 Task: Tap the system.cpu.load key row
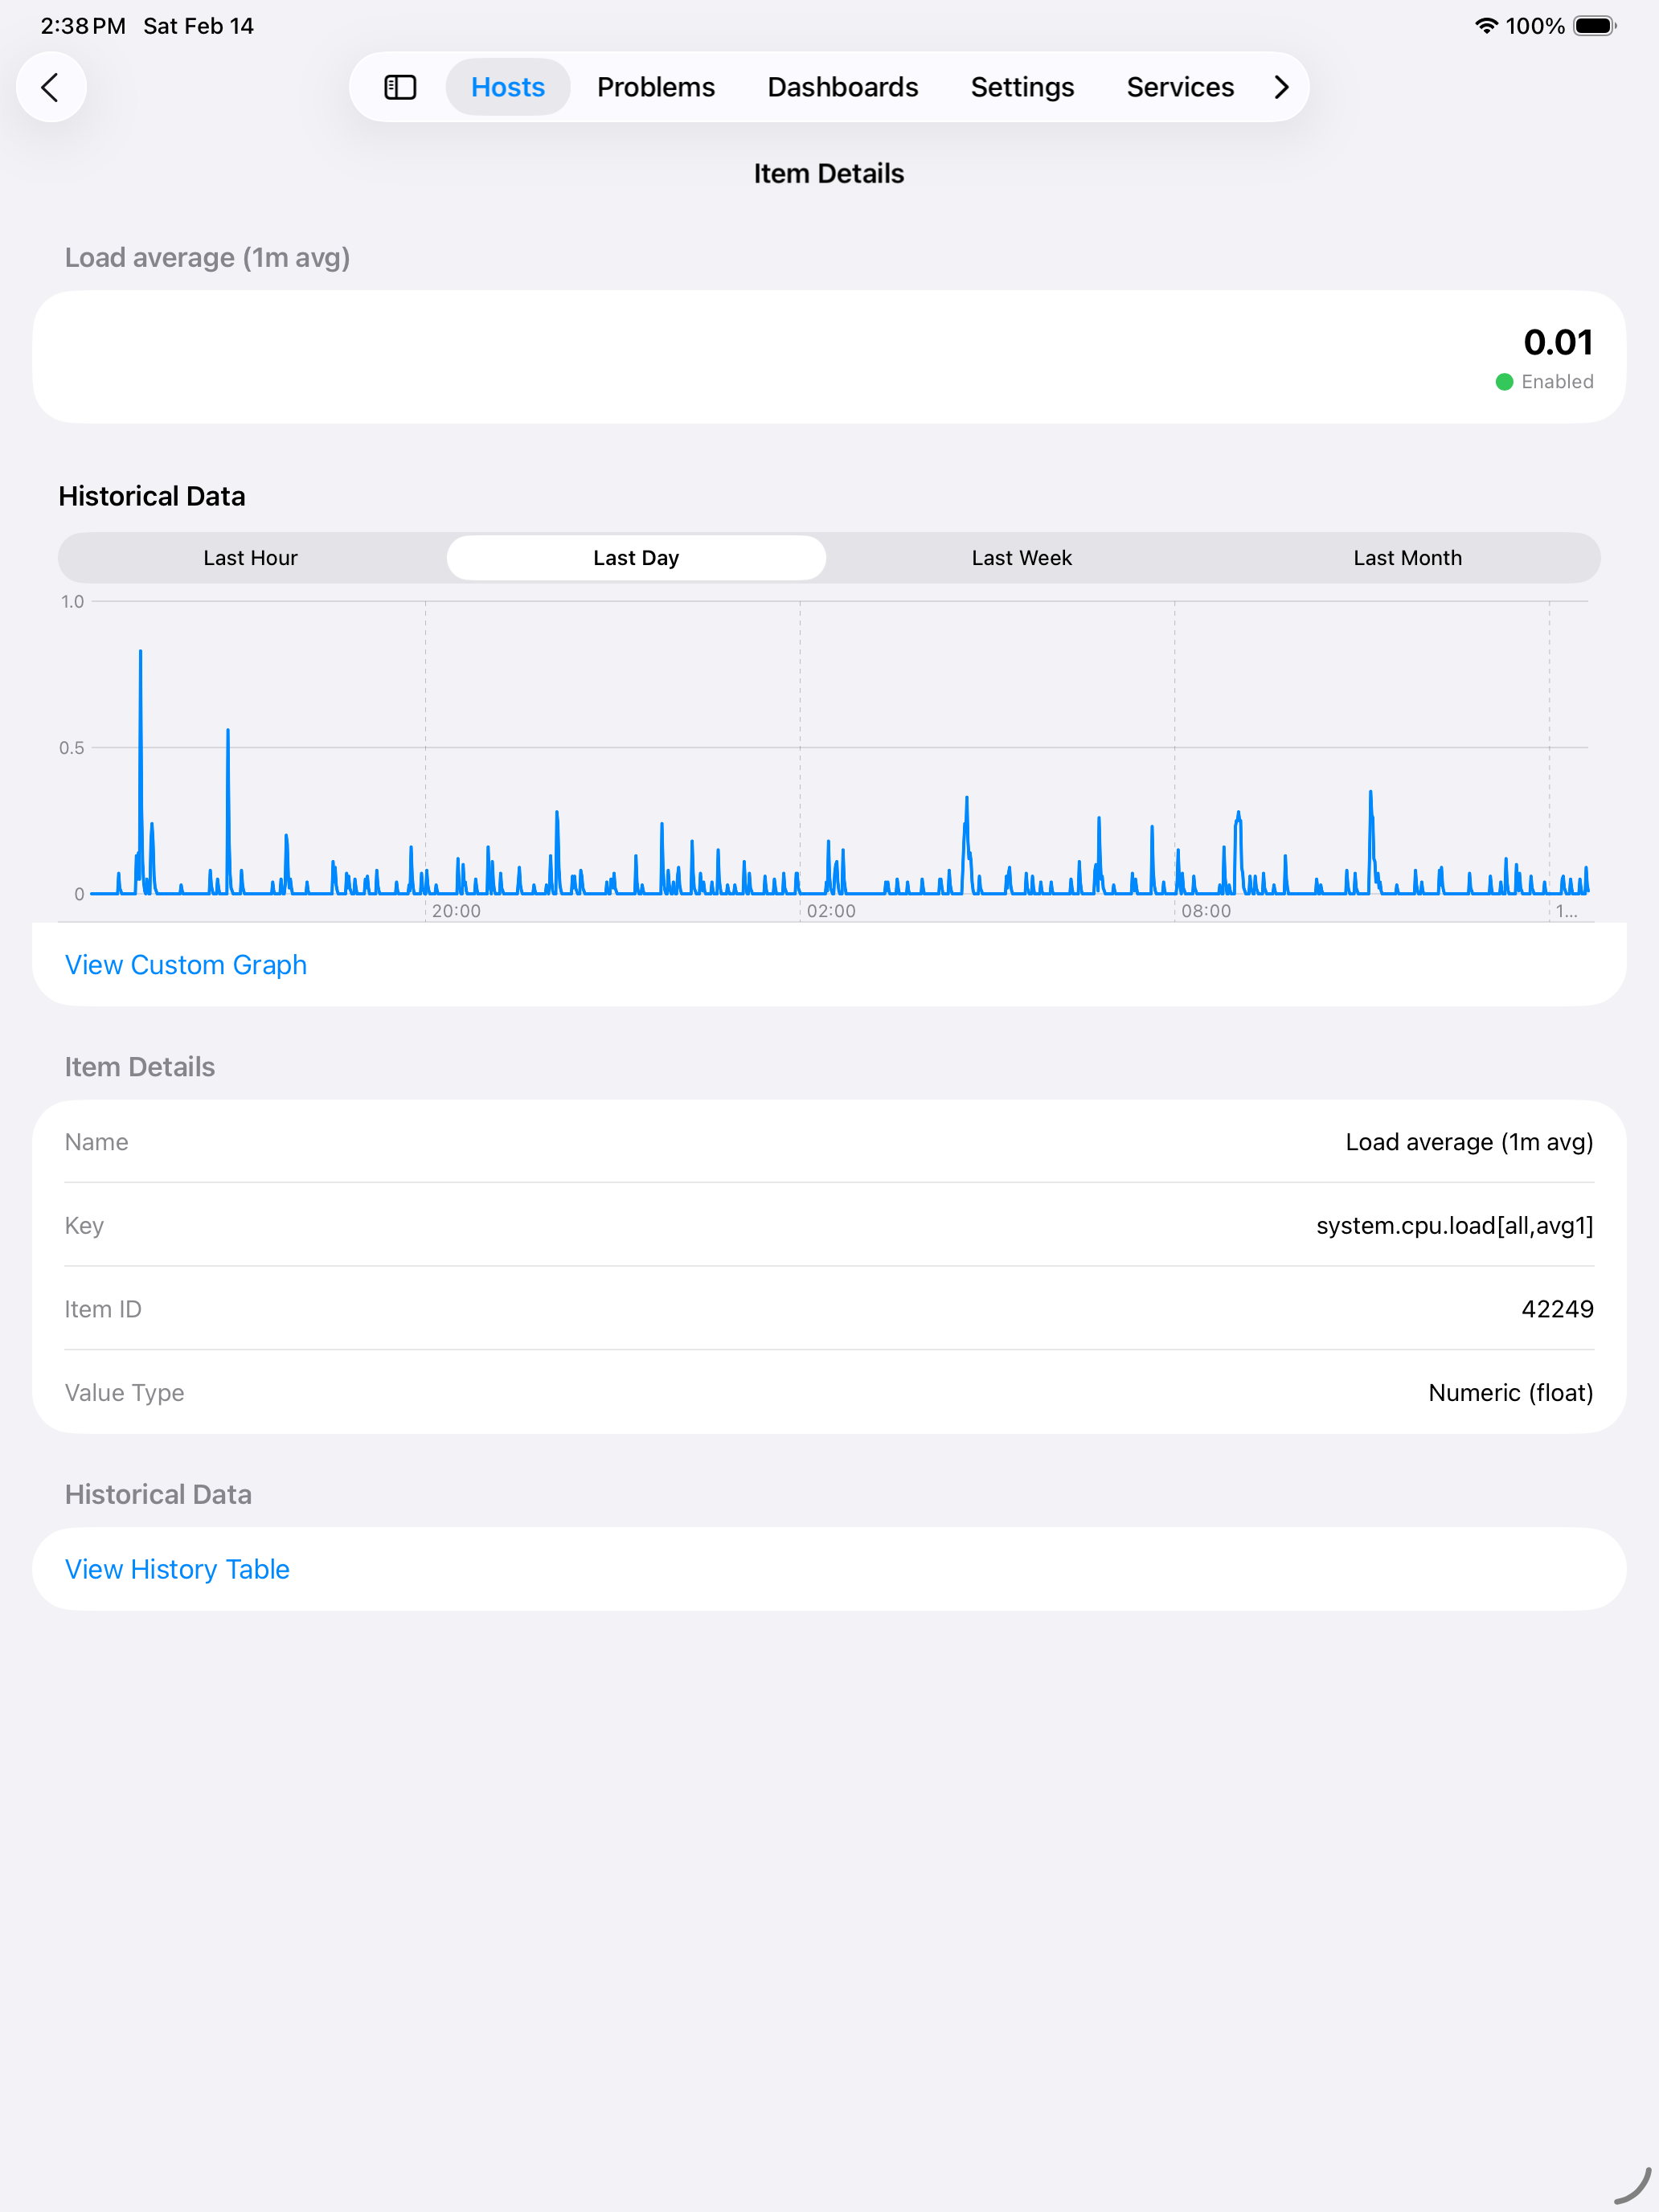click(830, 1225)
